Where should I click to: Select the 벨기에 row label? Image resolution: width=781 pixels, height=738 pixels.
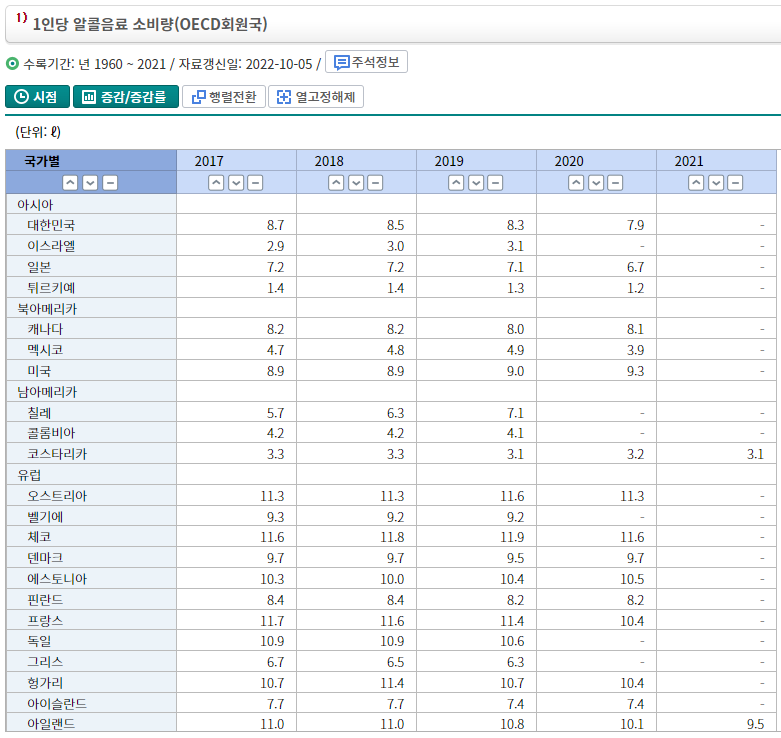[45, 517]
